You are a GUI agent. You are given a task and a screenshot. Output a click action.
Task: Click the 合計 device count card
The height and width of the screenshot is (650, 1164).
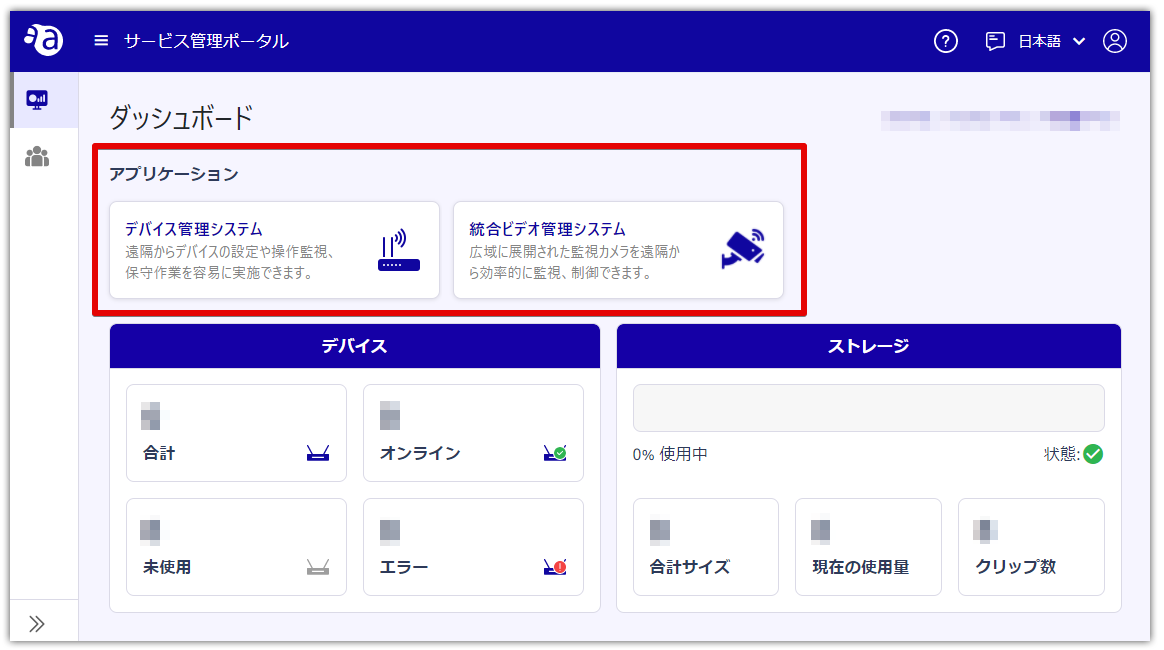click(x=236, y=433)
